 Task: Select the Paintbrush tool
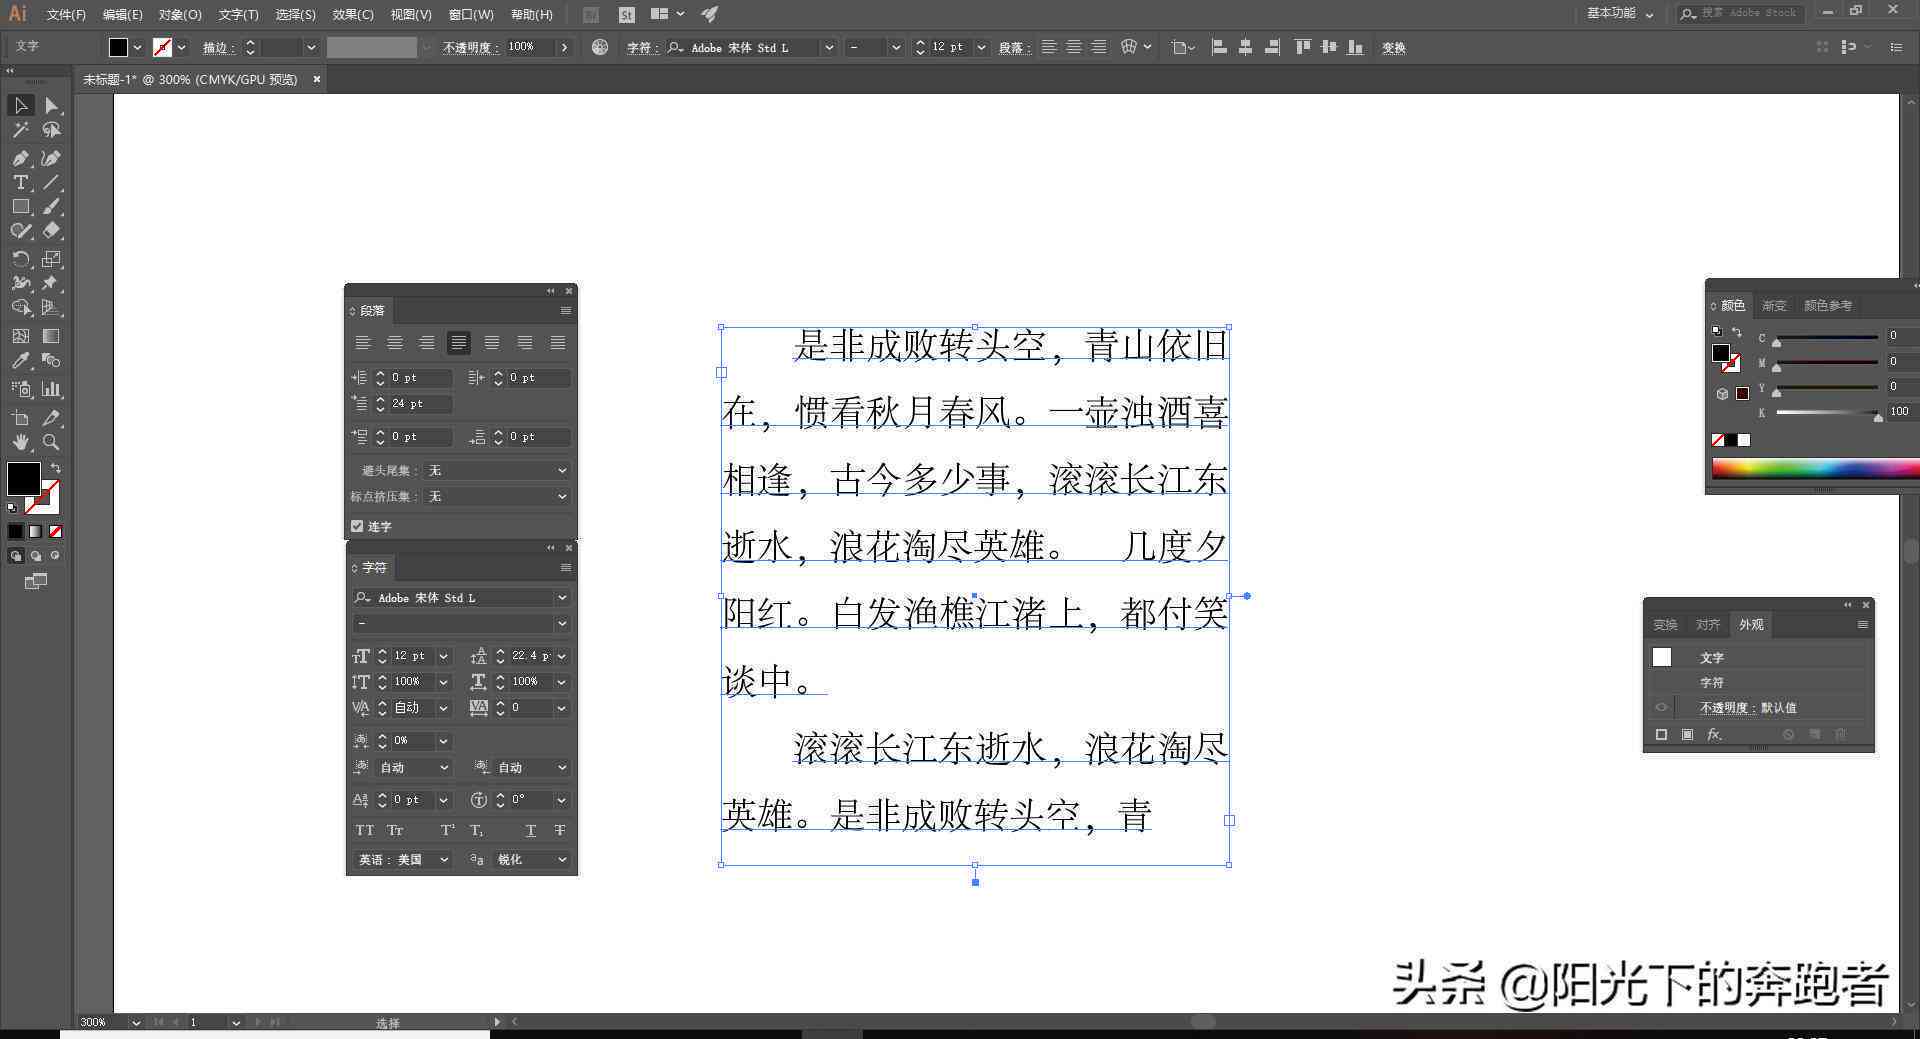click(x=52, y=206)
